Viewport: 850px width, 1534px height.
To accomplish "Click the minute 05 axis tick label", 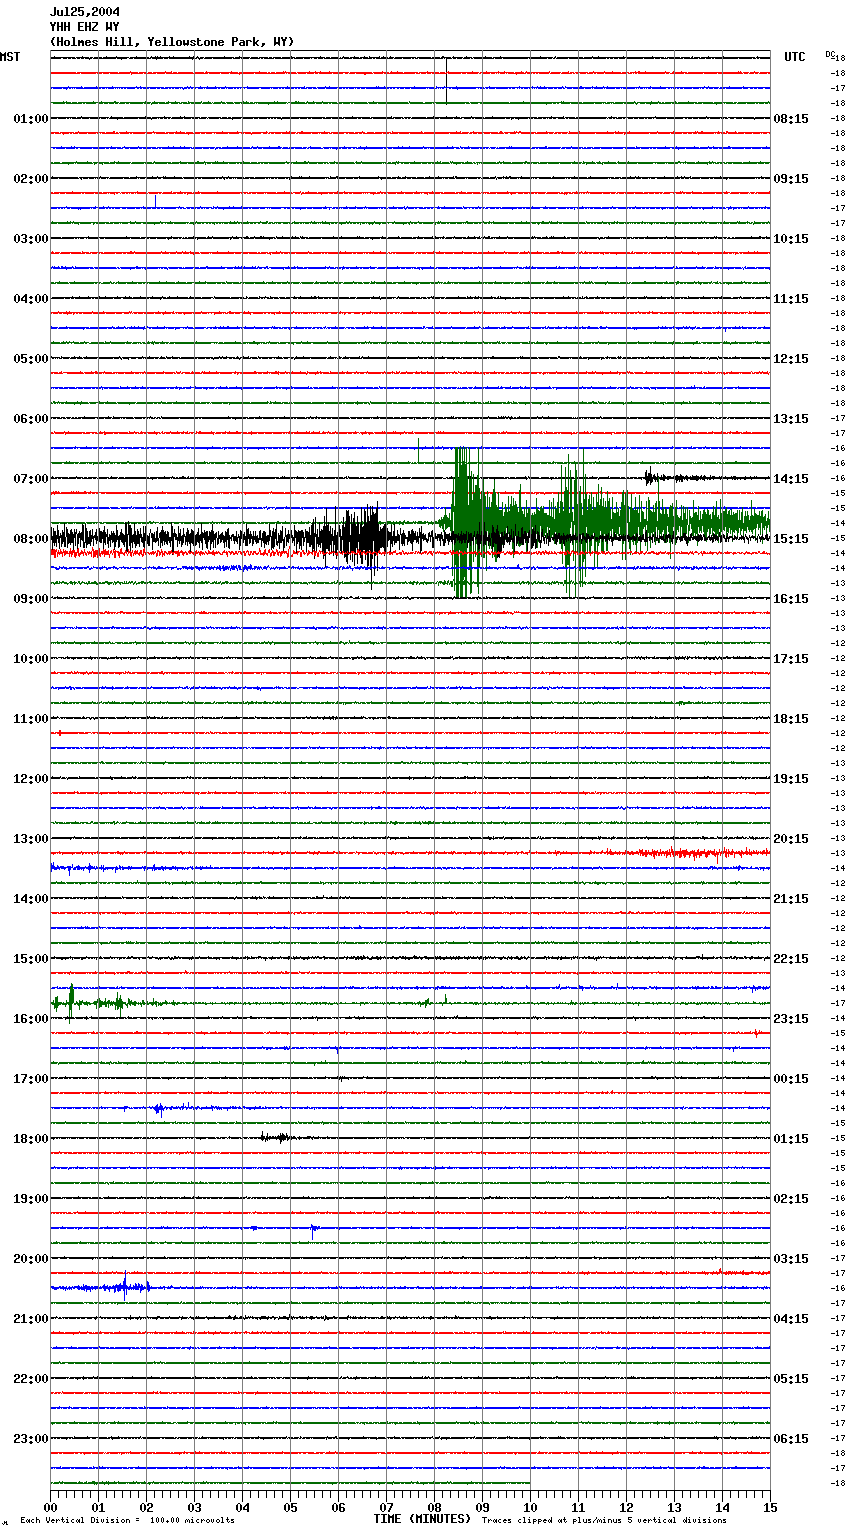I will coord(290,1507).
